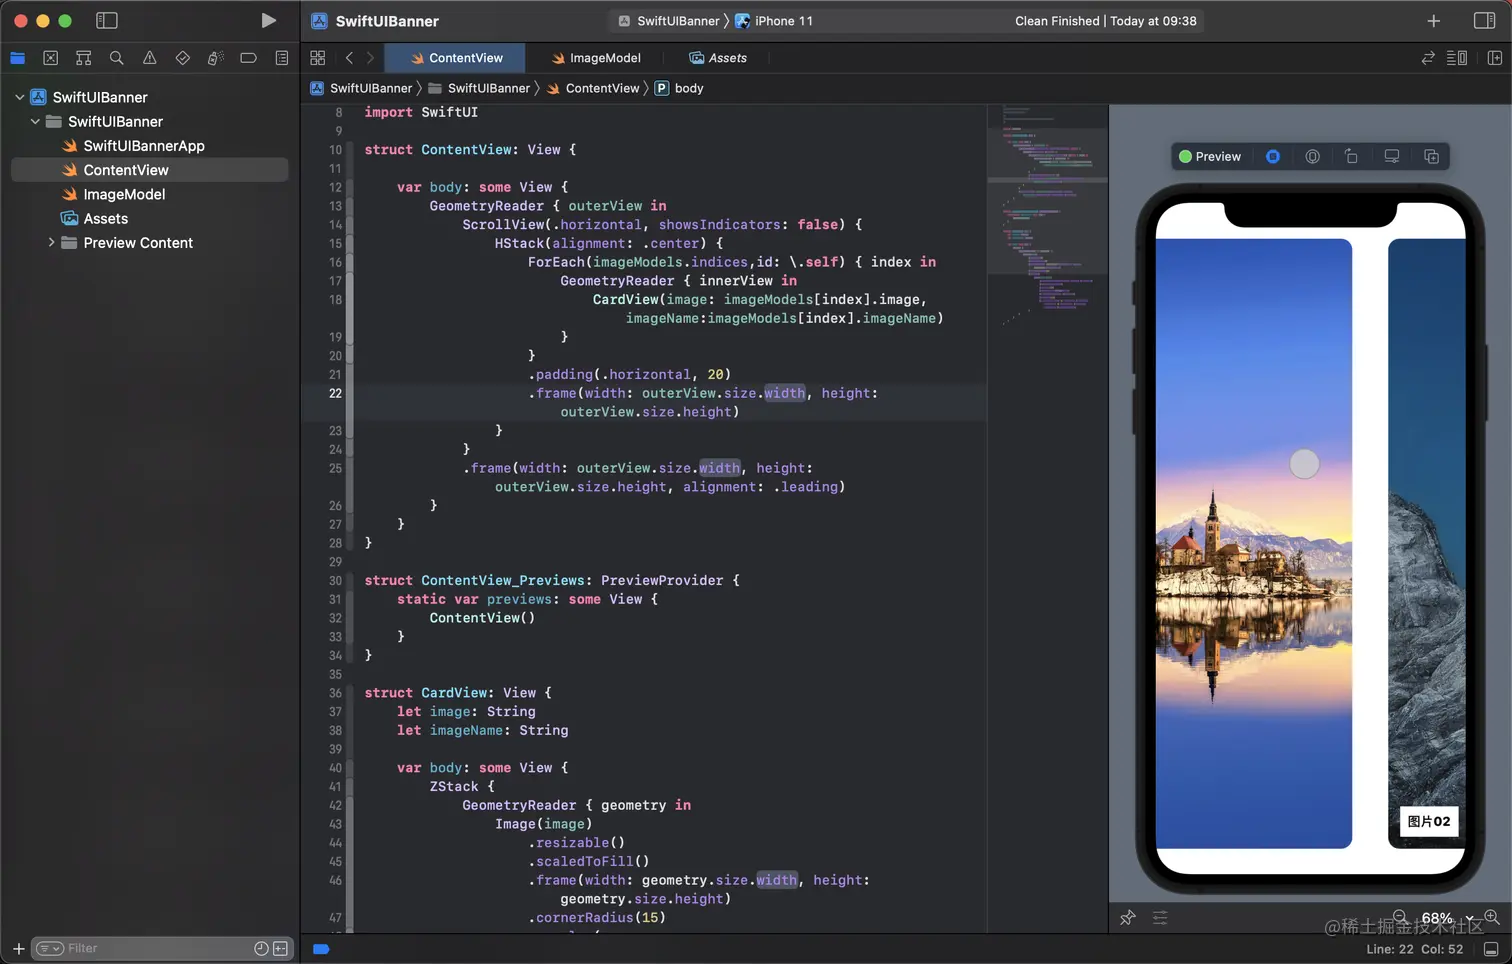The width and height of the screenshot is (1512, 964).
Task: Toggle the navigator sidebar visibility
Action: tap(106, 20)
